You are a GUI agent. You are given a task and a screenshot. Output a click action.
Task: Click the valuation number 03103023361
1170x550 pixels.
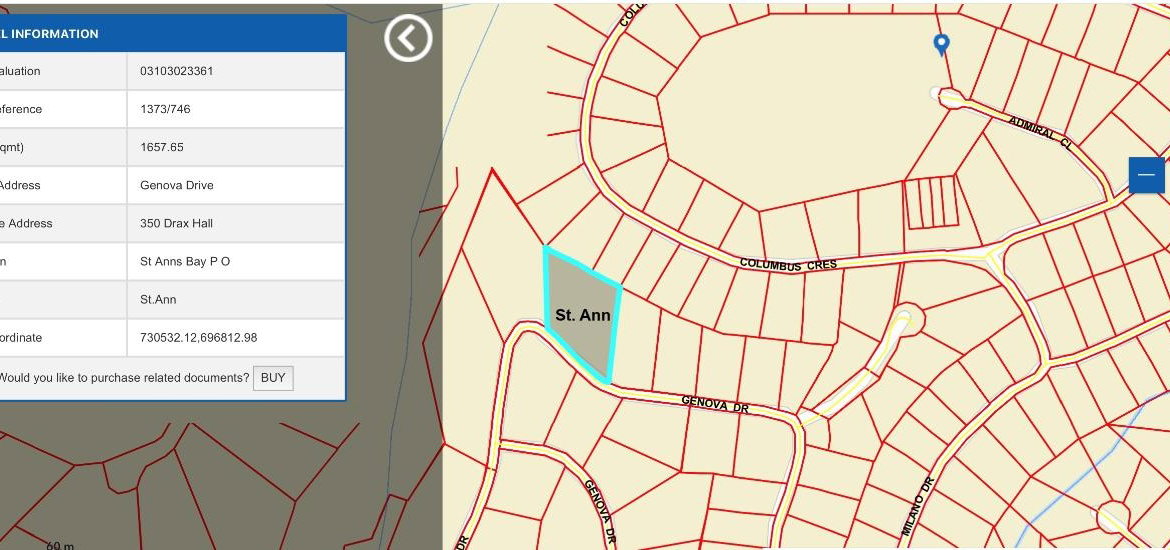coord(177,71)
